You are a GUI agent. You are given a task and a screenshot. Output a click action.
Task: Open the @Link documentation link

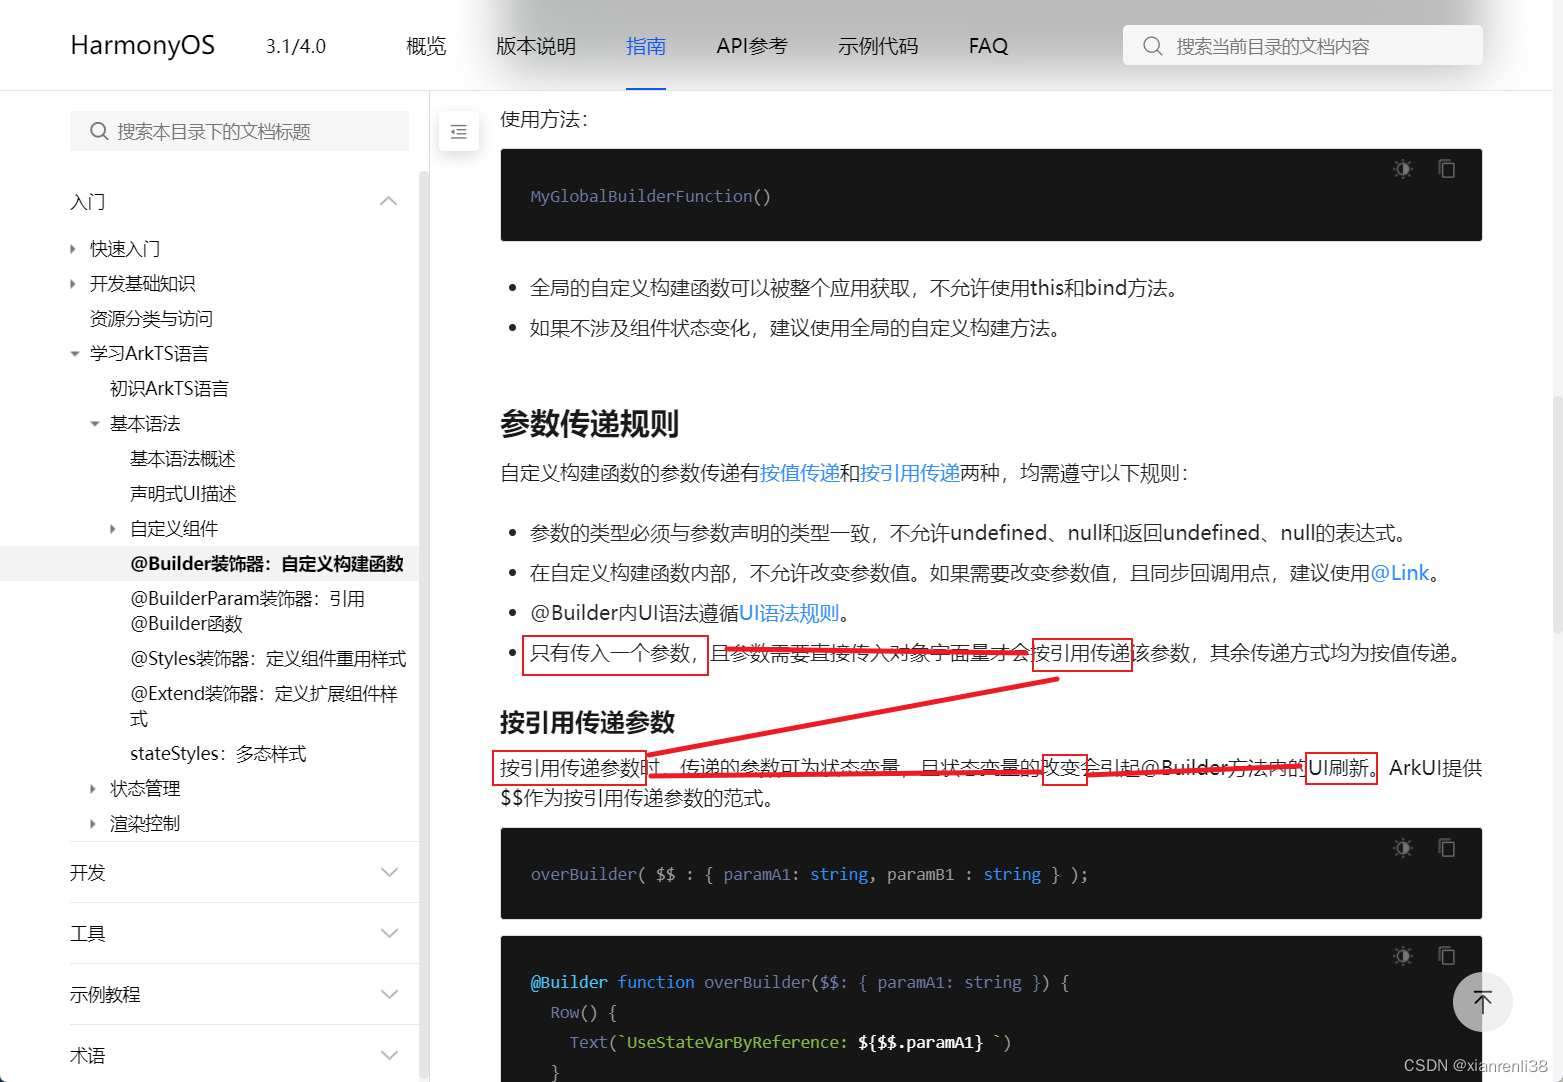click(x=1399, y=572)
